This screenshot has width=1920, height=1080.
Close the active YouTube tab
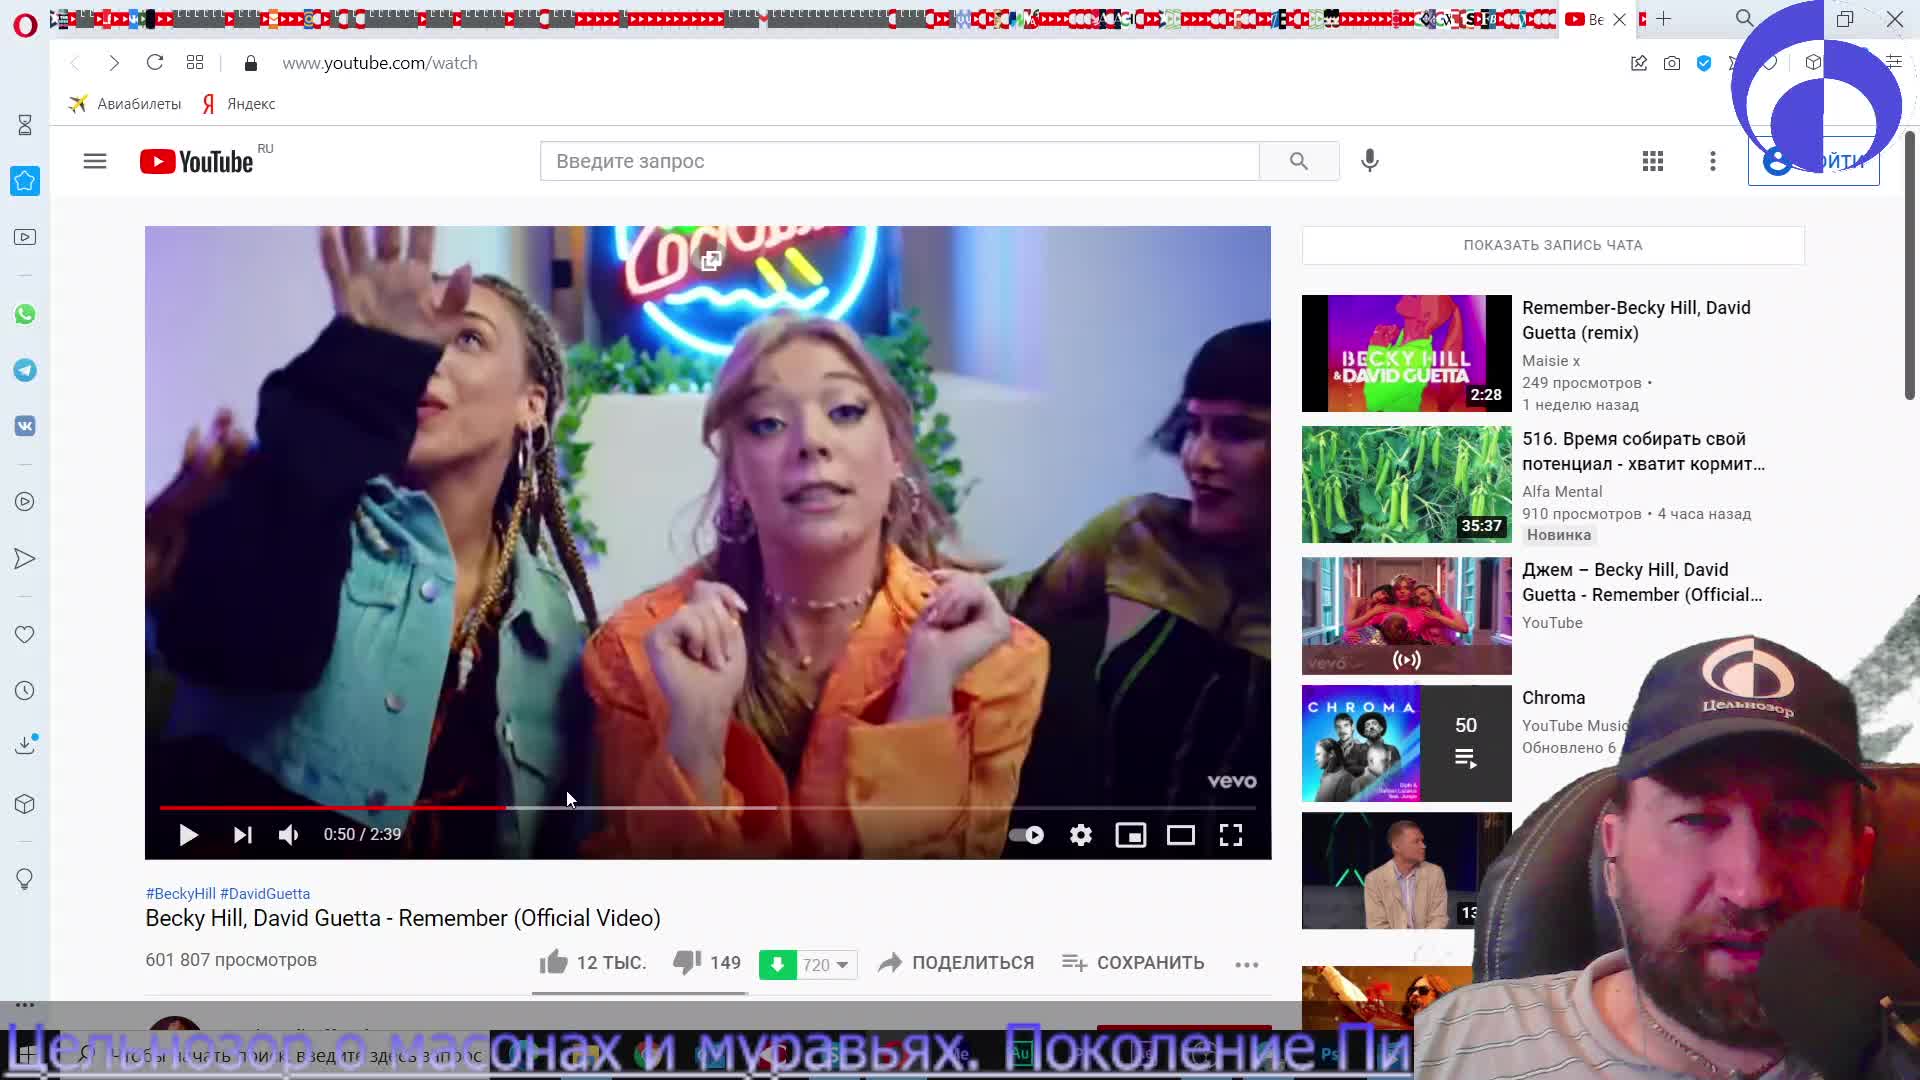[x=1620, y=19]
